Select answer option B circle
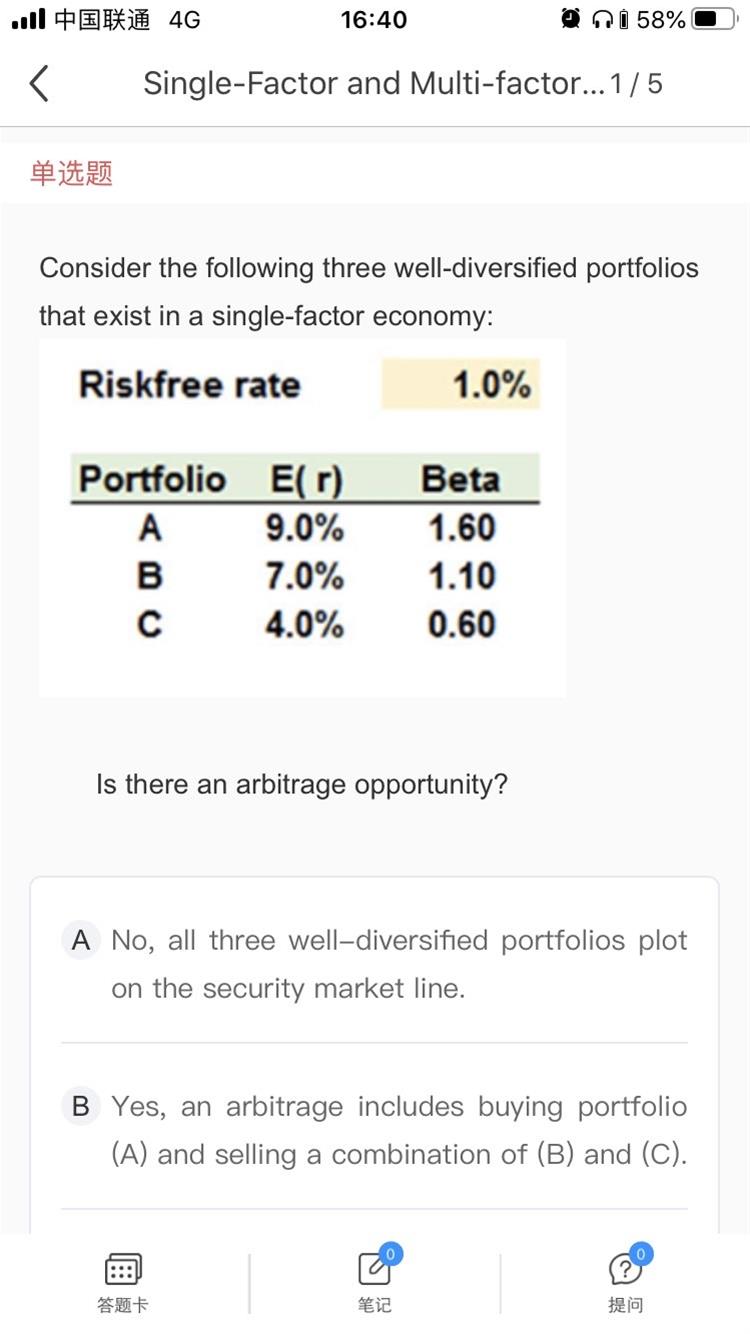Image resolution: width=750 pixels, height=1334 pixels. click(x=81, y=1106)
